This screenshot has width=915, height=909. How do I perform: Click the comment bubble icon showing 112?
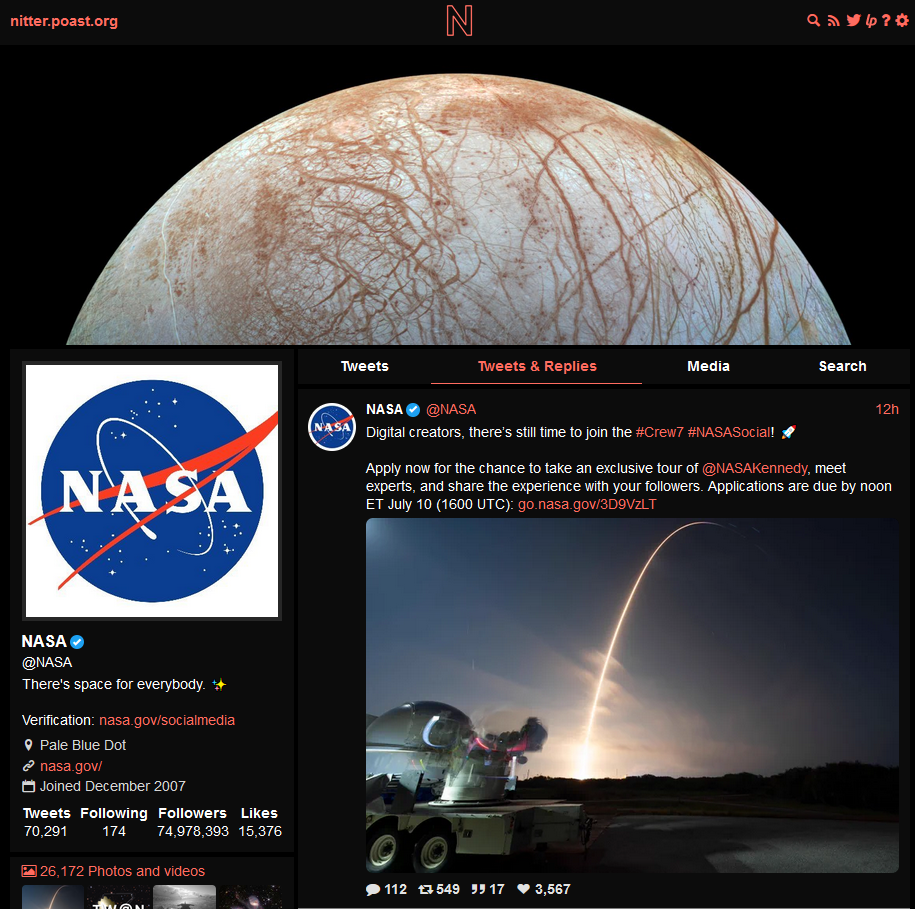(373, 889)
